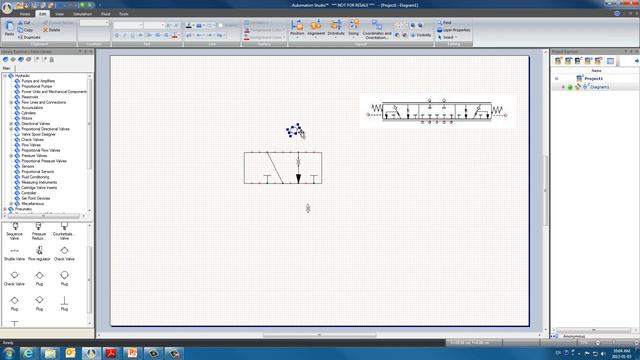Switch to the Tools ribbon tab
This screenshot has width=640, height=360.
123,14
